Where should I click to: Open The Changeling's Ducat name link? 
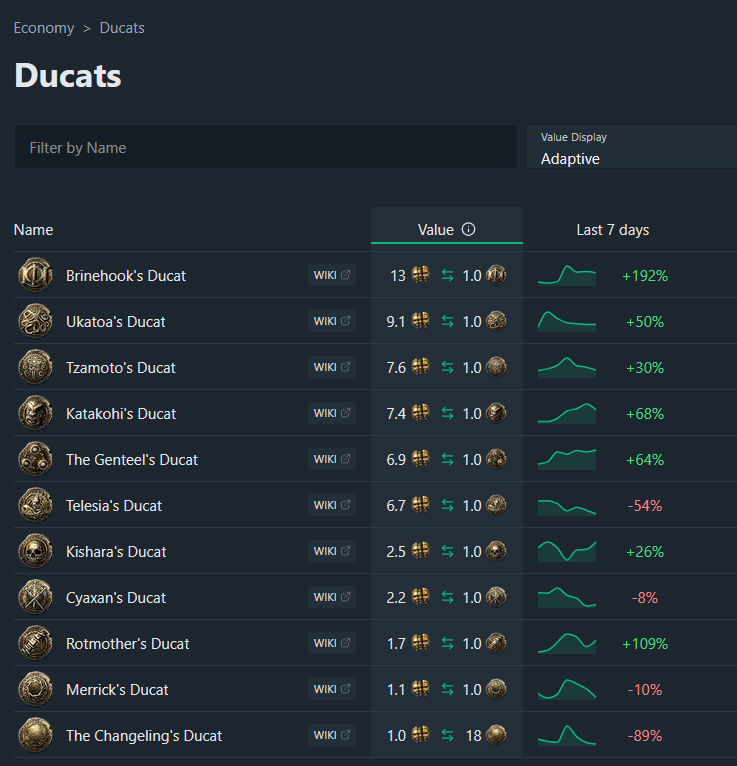(144, 735)
